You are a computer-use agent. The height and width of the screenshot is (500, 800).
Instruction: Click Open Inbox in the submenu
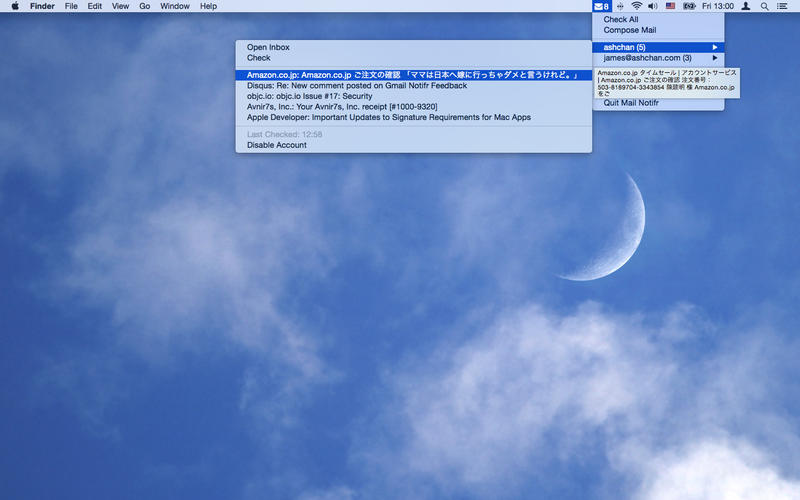click(268, 47)
